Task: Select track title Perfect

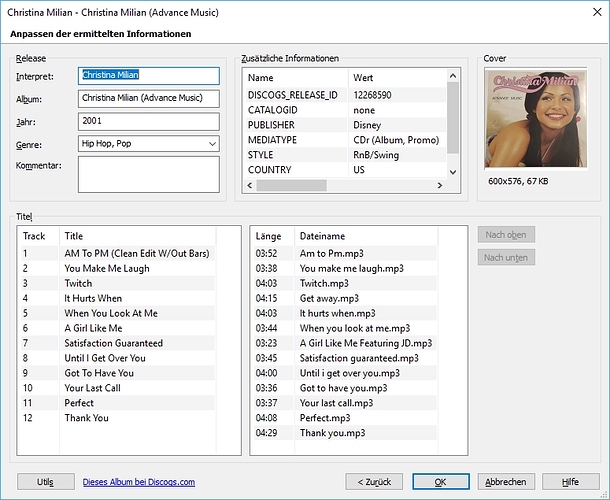Action: tap(79, 403)
